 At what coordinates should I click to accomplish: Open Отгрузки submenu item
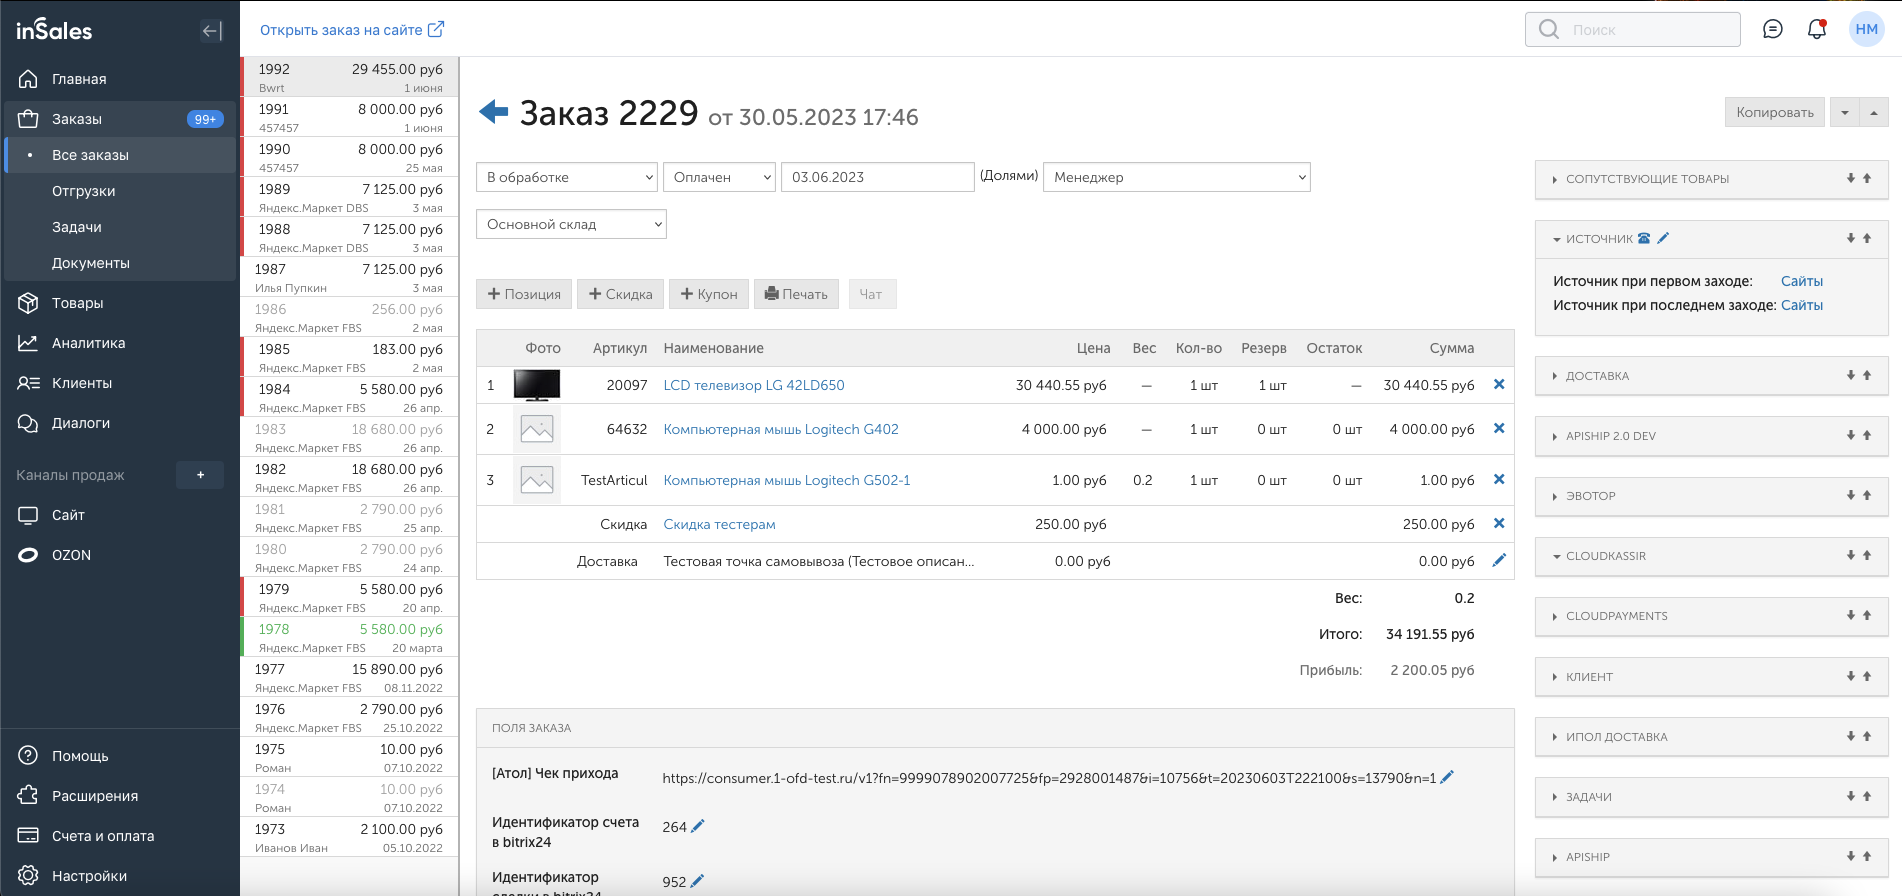point(120,191)
